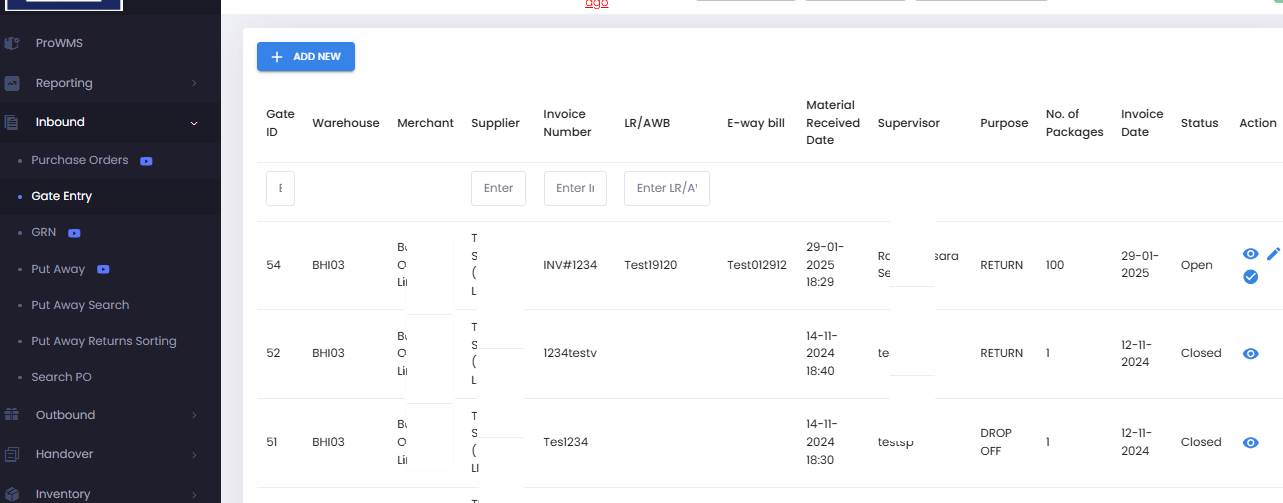Expand the Reporting menu chevron
This screenshot has height=503, width=1283.
[x=194, y=83]
